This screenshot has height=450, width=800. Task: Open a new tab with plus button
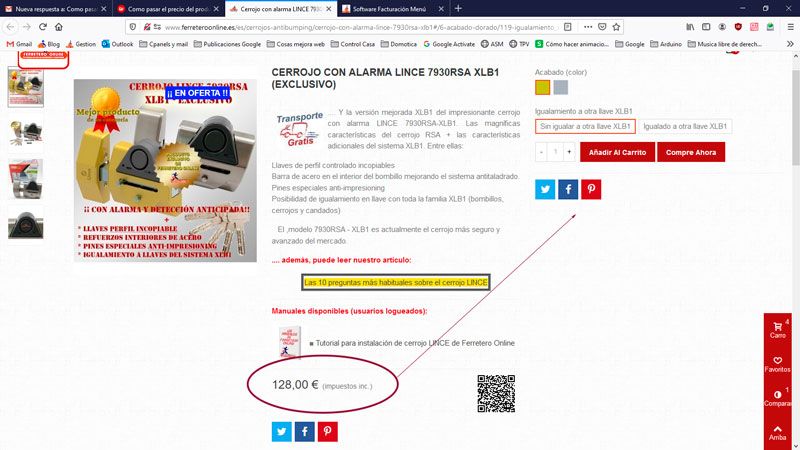458,8
